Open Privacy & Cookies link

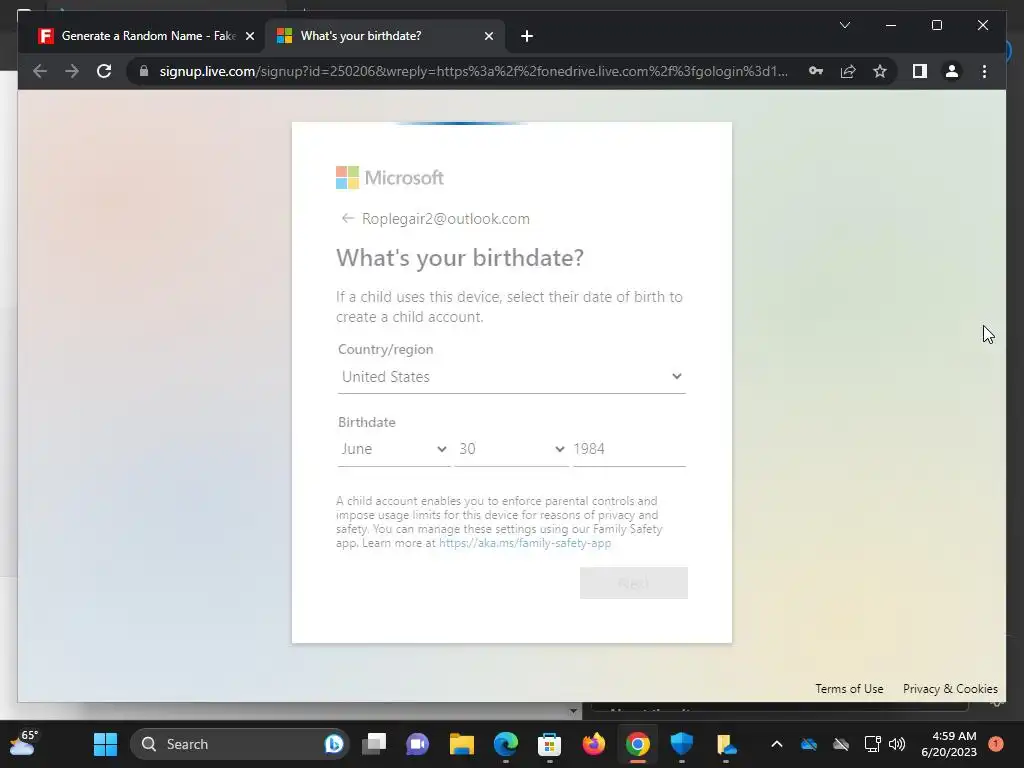950,688
